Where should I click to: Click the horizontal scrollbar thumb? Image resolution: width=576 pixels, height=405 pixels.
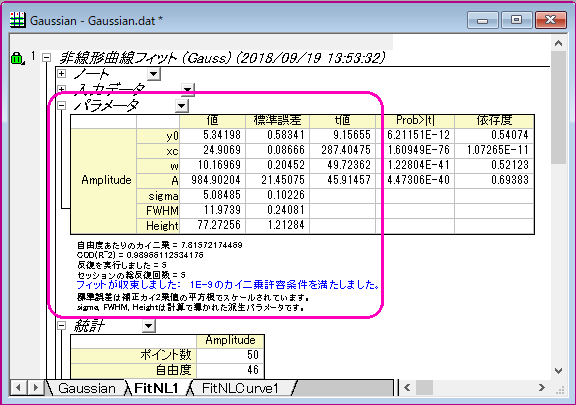tap(424, 387)
